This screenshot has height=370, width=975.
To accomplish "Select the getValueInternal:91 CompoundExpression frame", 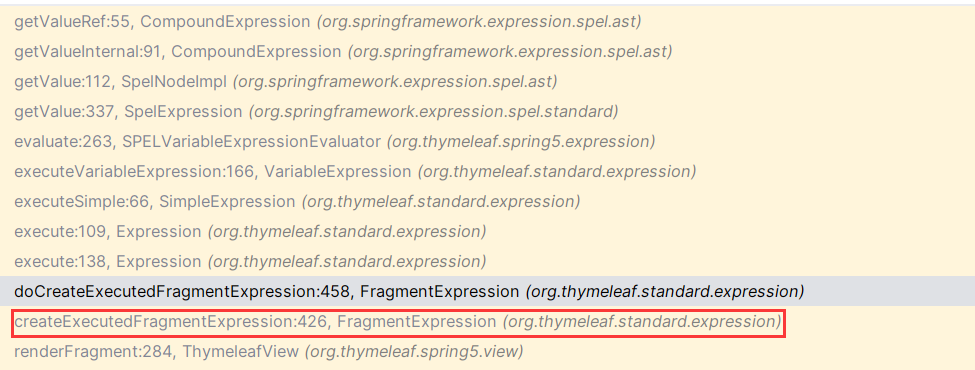I will (488, 52).
